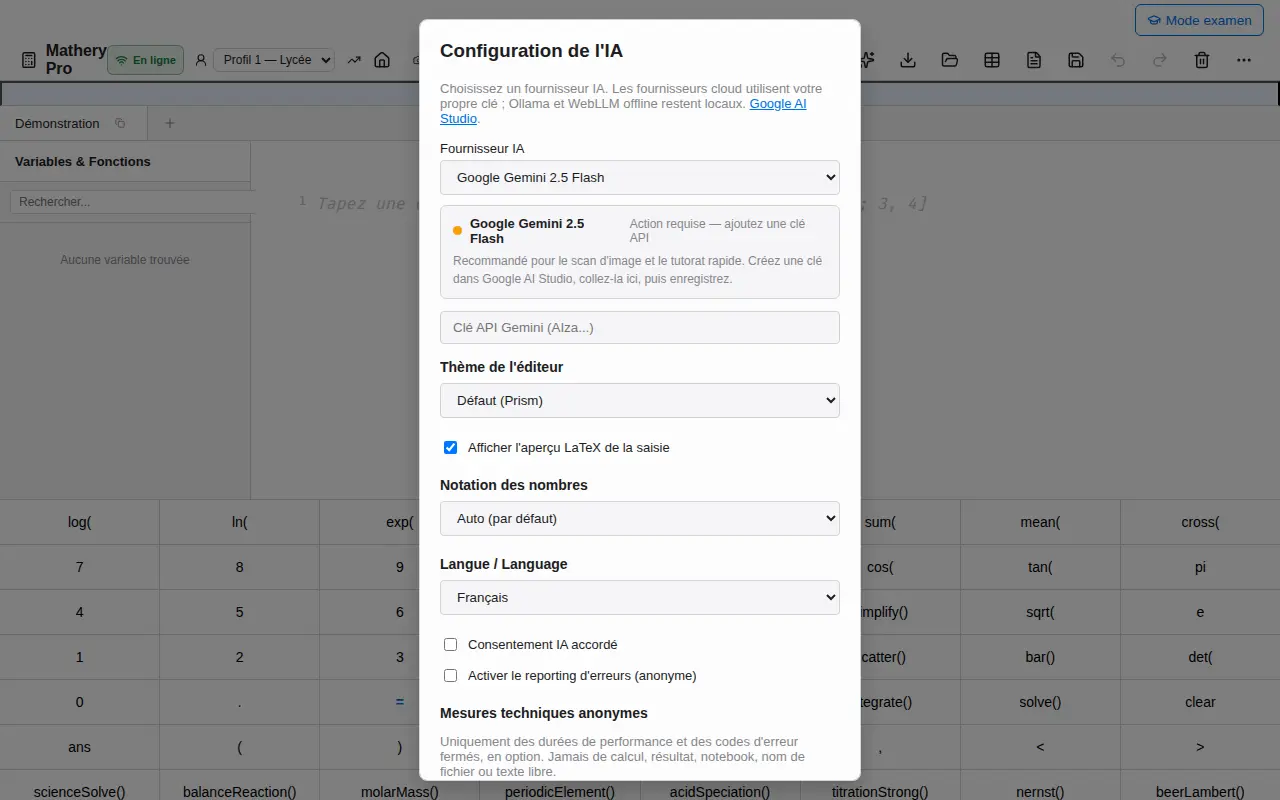
Task: Save using the floppy disk icon
Action: pyautogui.click(x=1076, y=60)
